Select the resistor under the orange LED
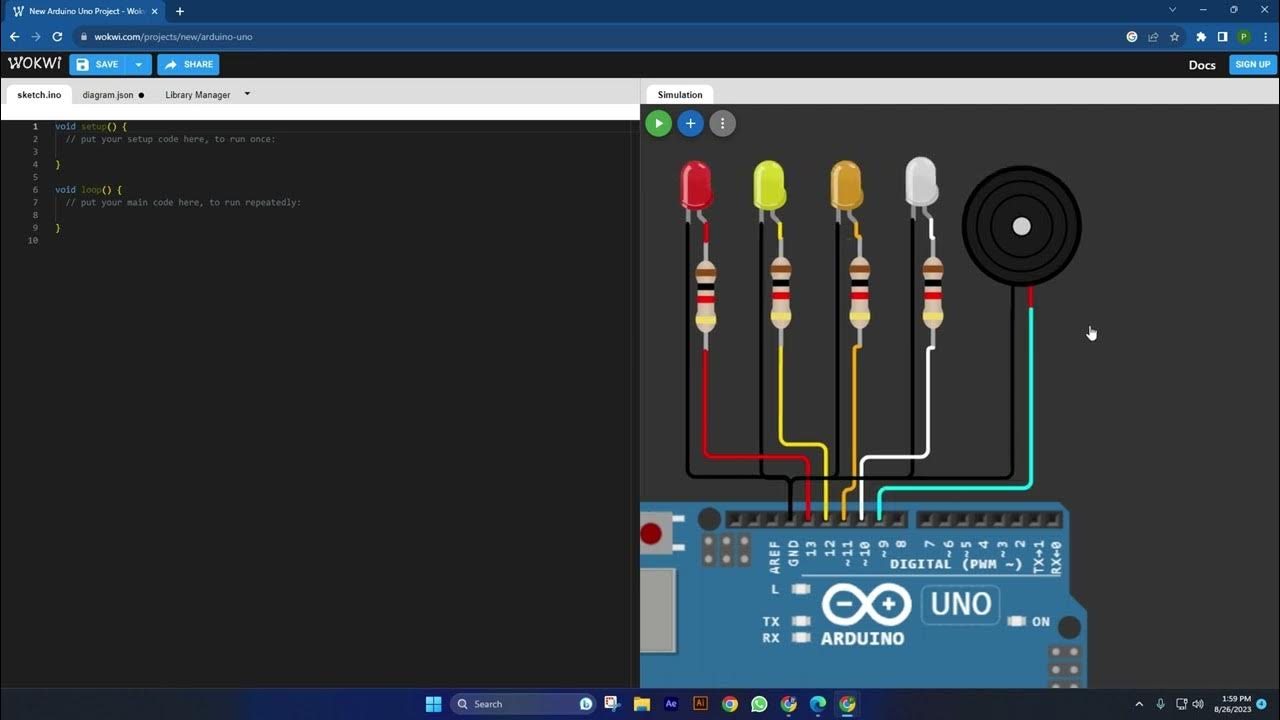Image resolution: width=1280 pixels, height=720 pixels. tap(859, 293)
